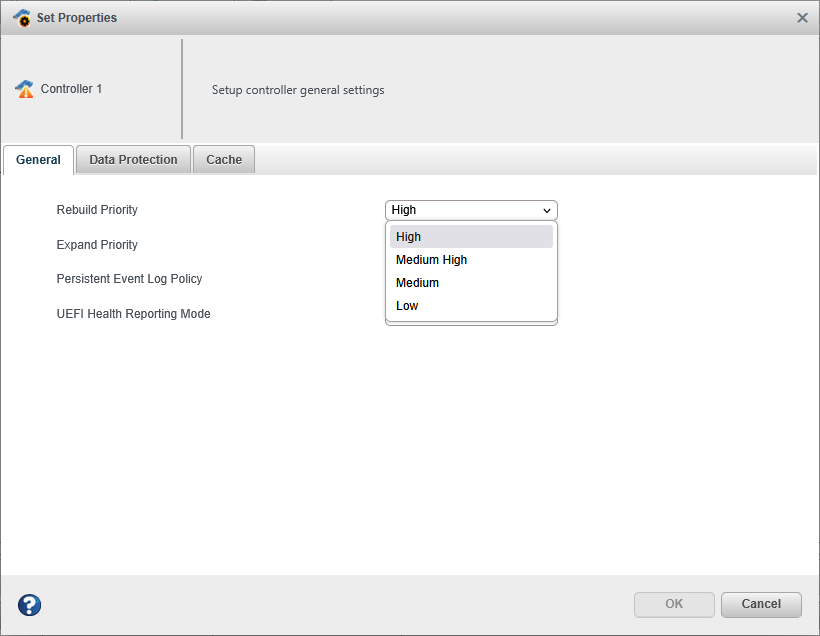Close the Set Properties dialog
820x636 pixels.
802,18
